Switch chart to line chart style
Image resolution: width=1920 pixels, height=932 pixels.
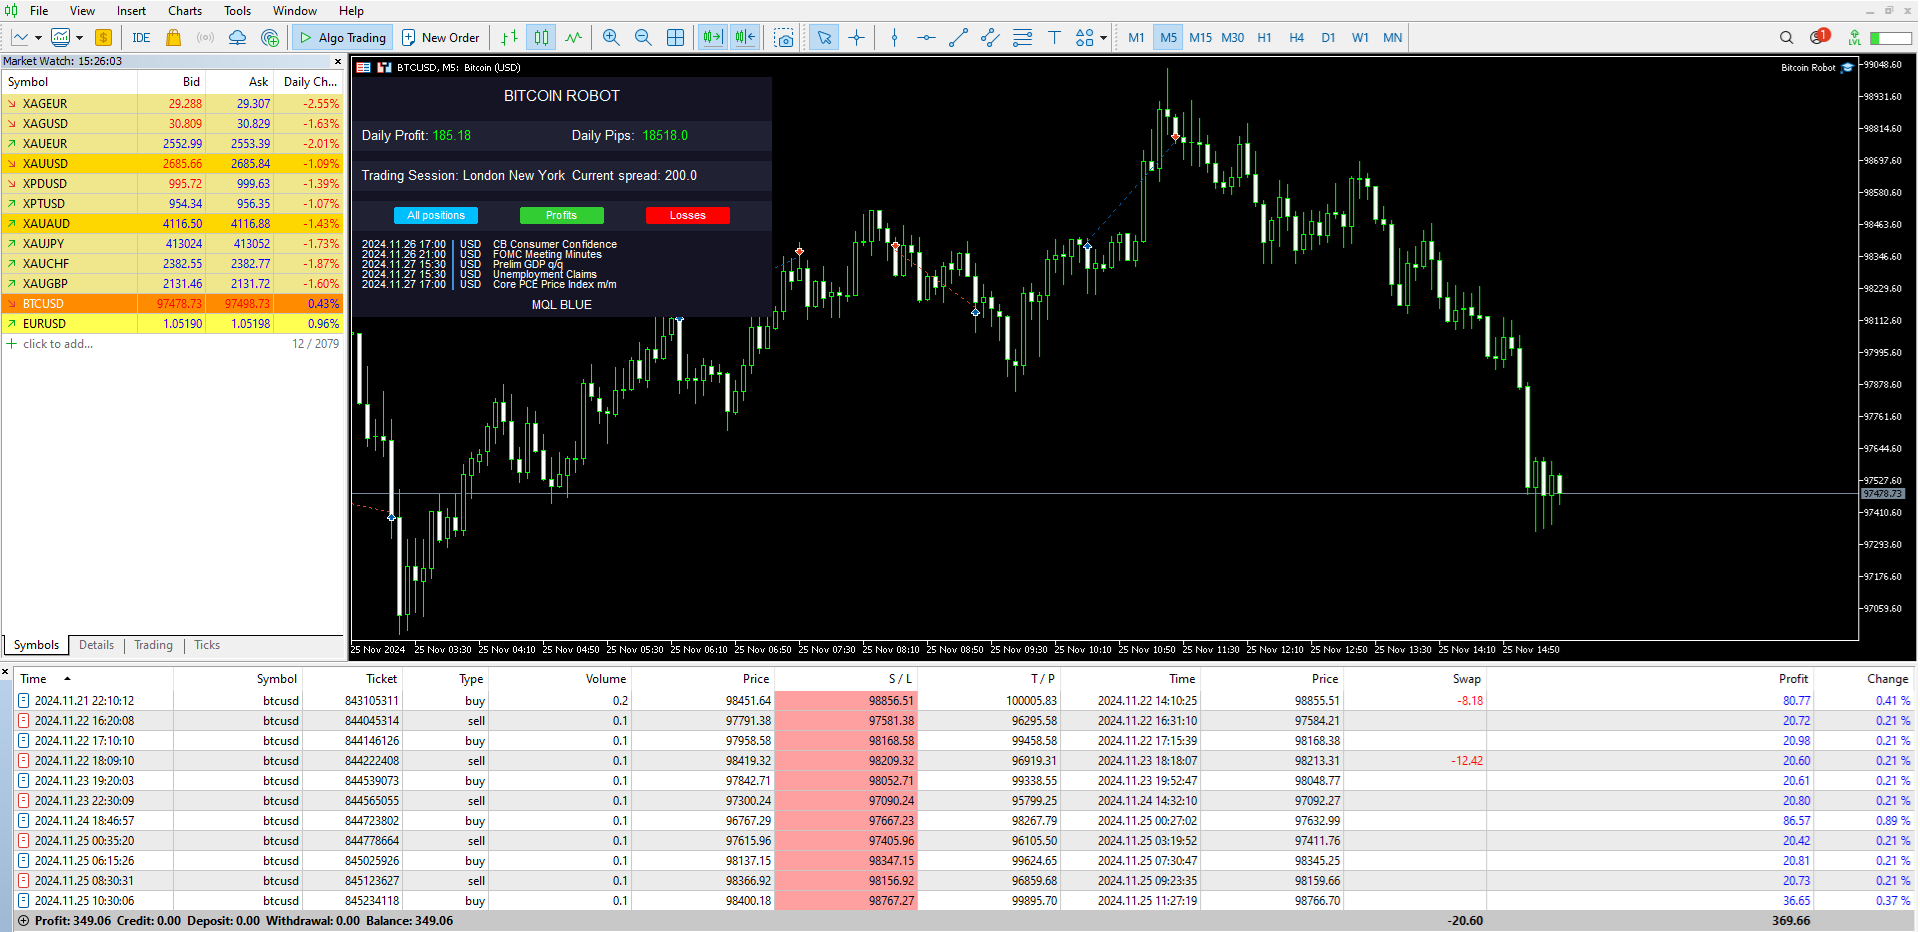[x=573, y=38]
